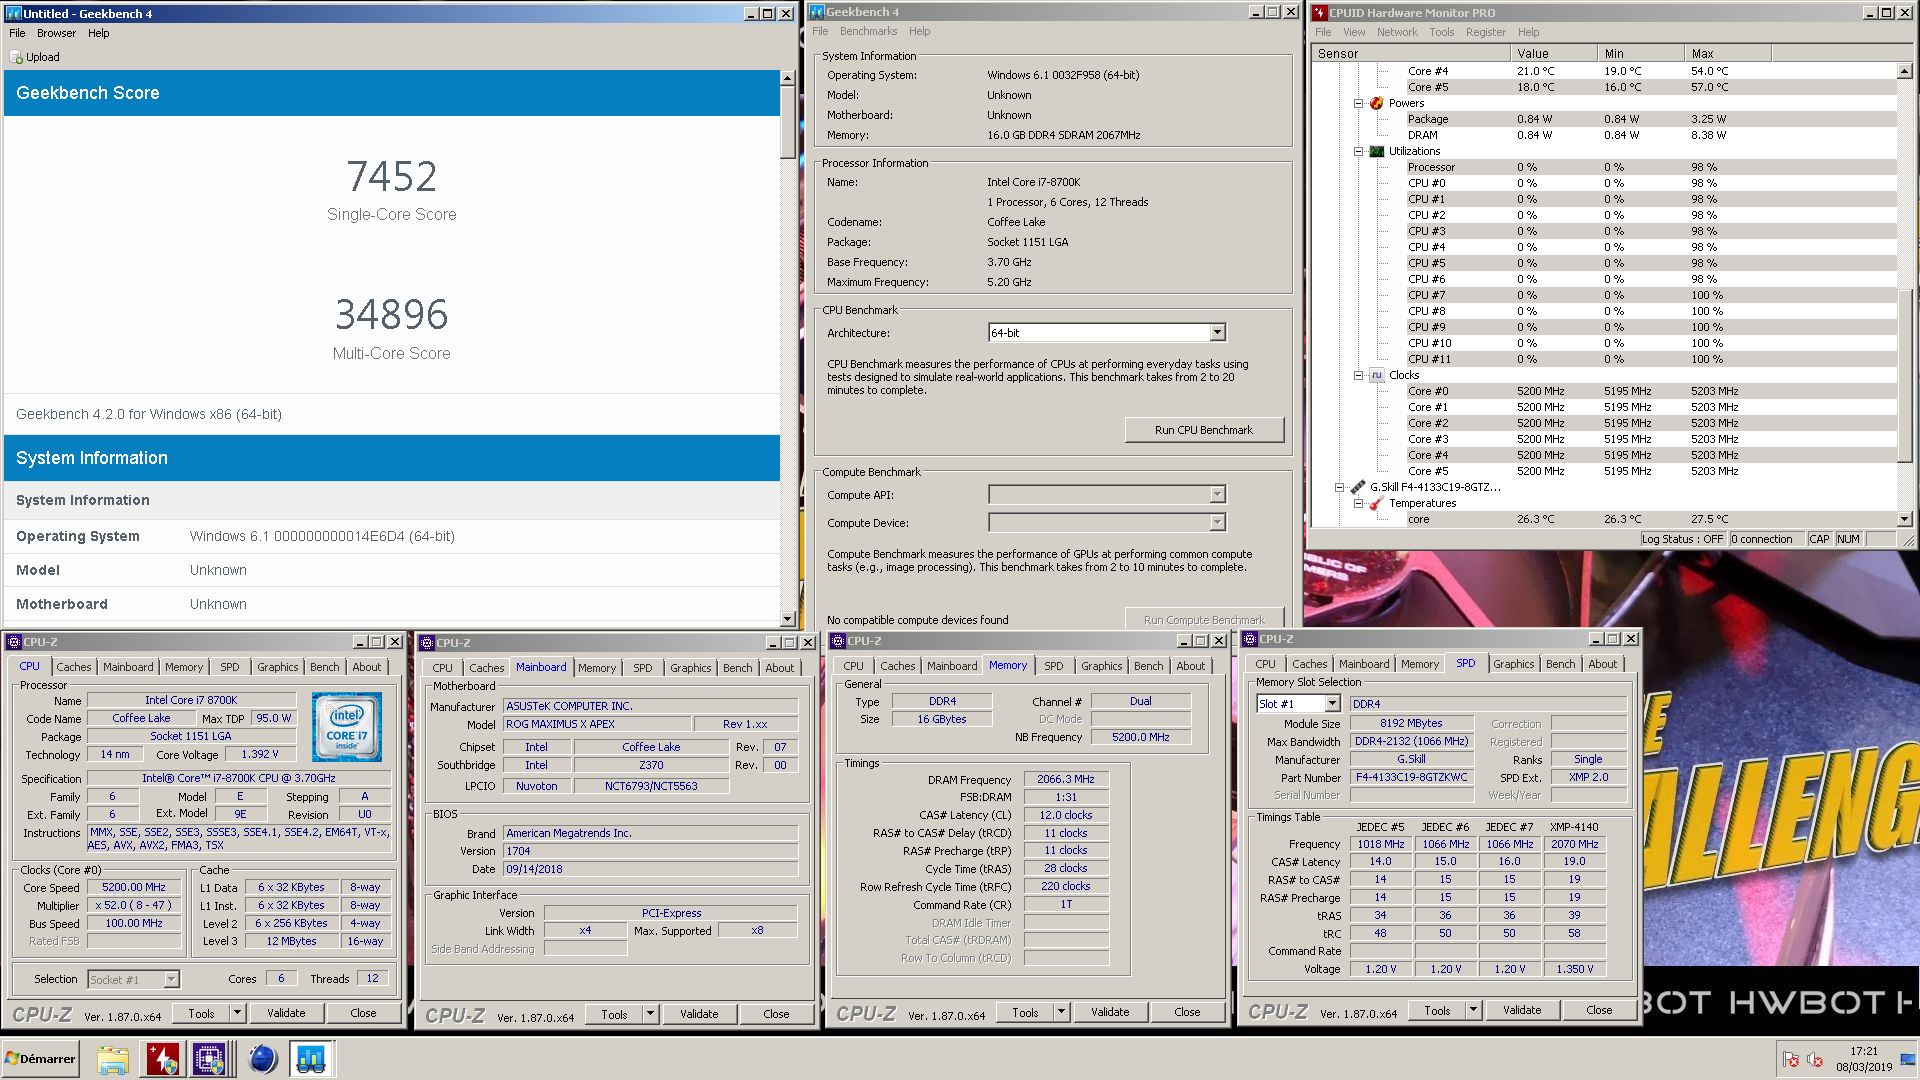Switch to Geekbench via its taskbar icon
1920x1080 pixels.
pyautogui.click(x=311, y=1059)
